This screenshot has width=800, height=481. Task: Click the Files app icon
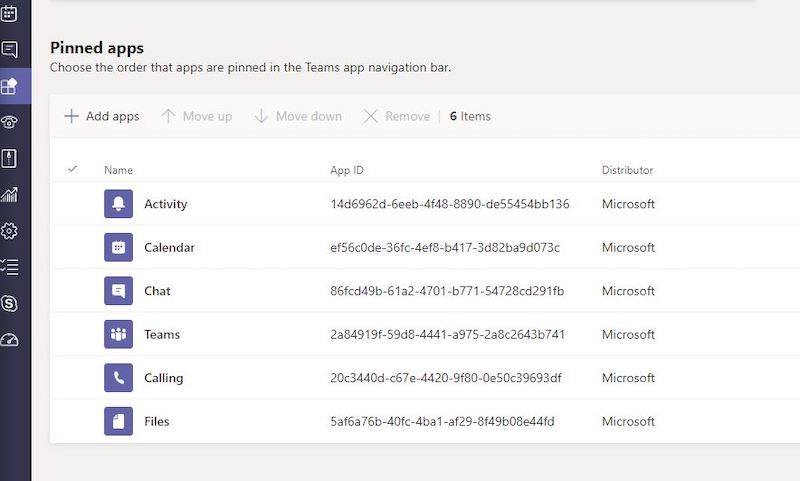pyautogui.click(x=118, y=421)
